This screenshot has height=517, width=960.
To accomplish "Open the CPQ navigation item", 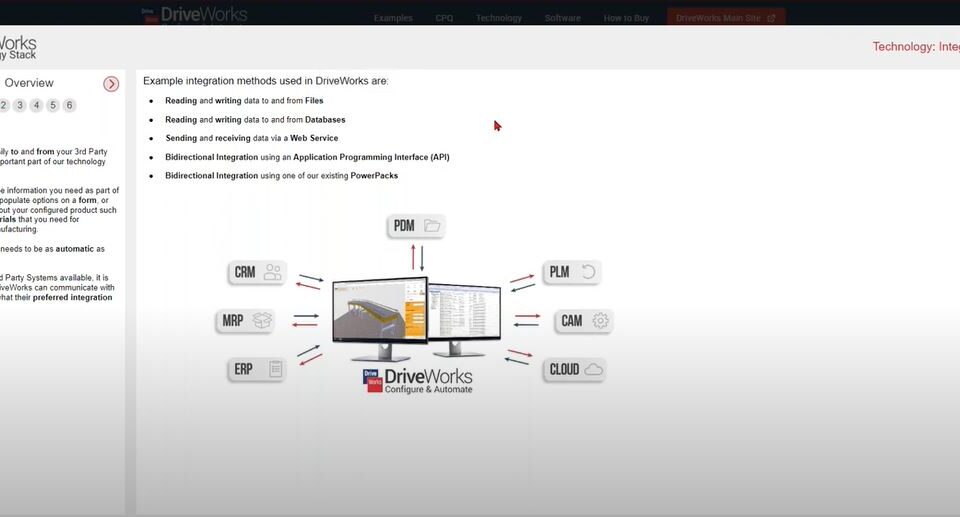I will (x=444, y=18).
